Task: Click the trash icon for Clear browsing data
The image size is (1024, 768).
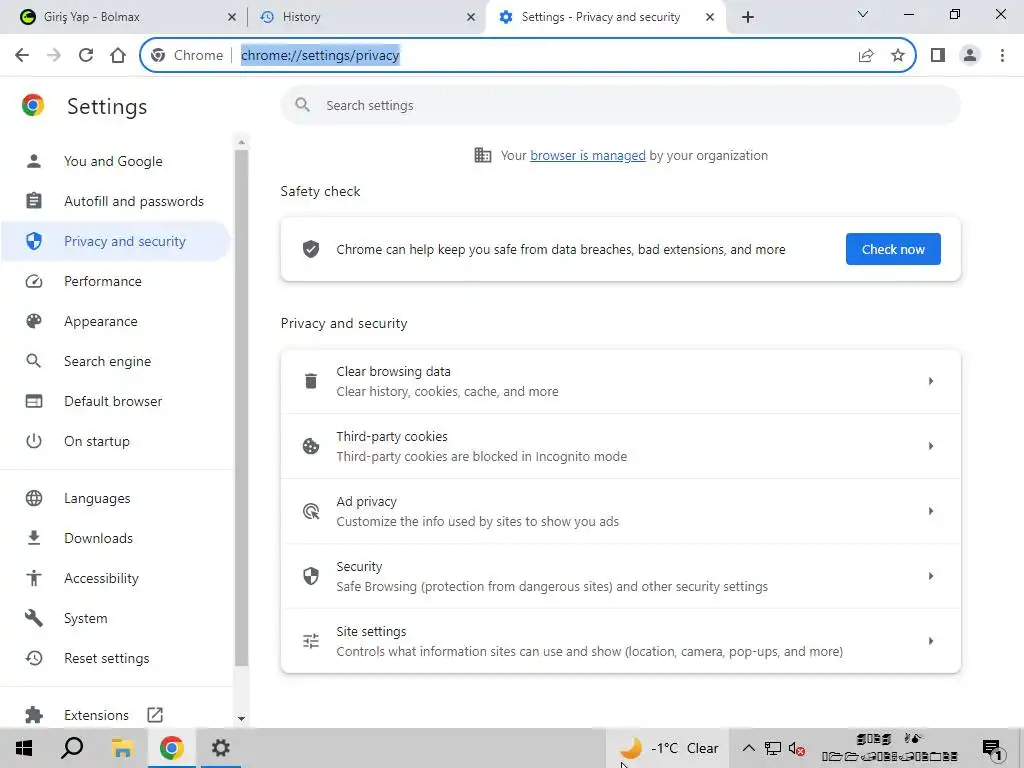Action: 311,381
